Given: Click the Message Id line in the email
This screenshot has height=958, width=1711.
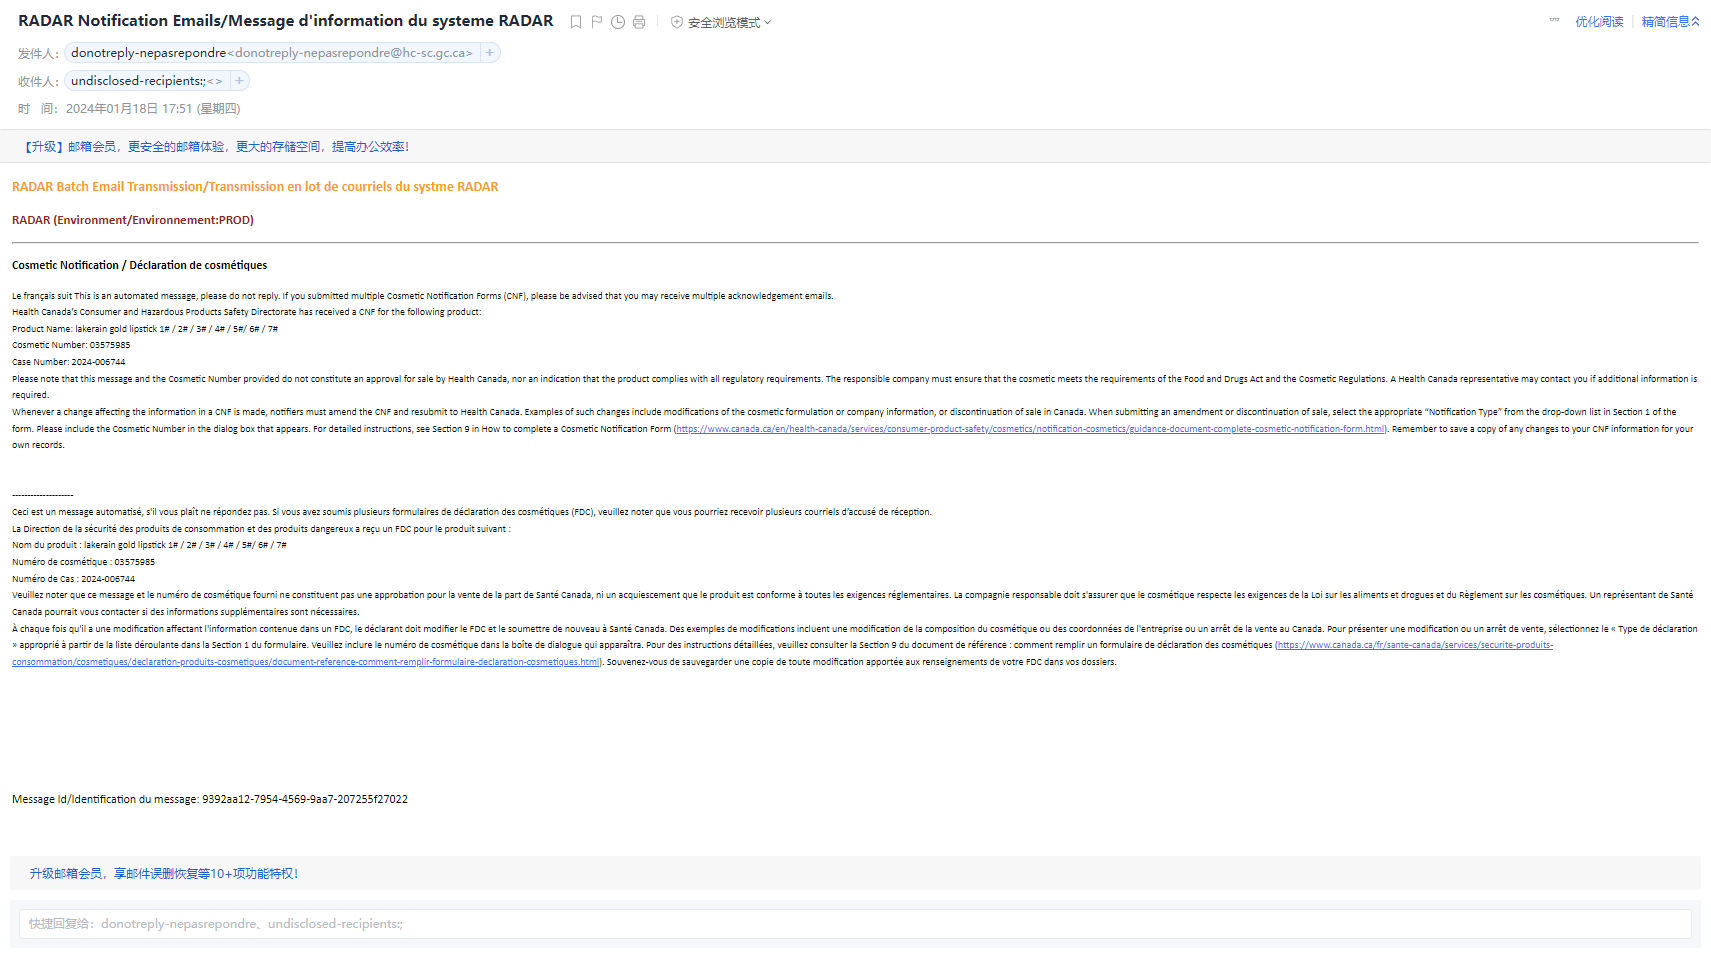Looking at the screenshot, I should tap(210, 799).
